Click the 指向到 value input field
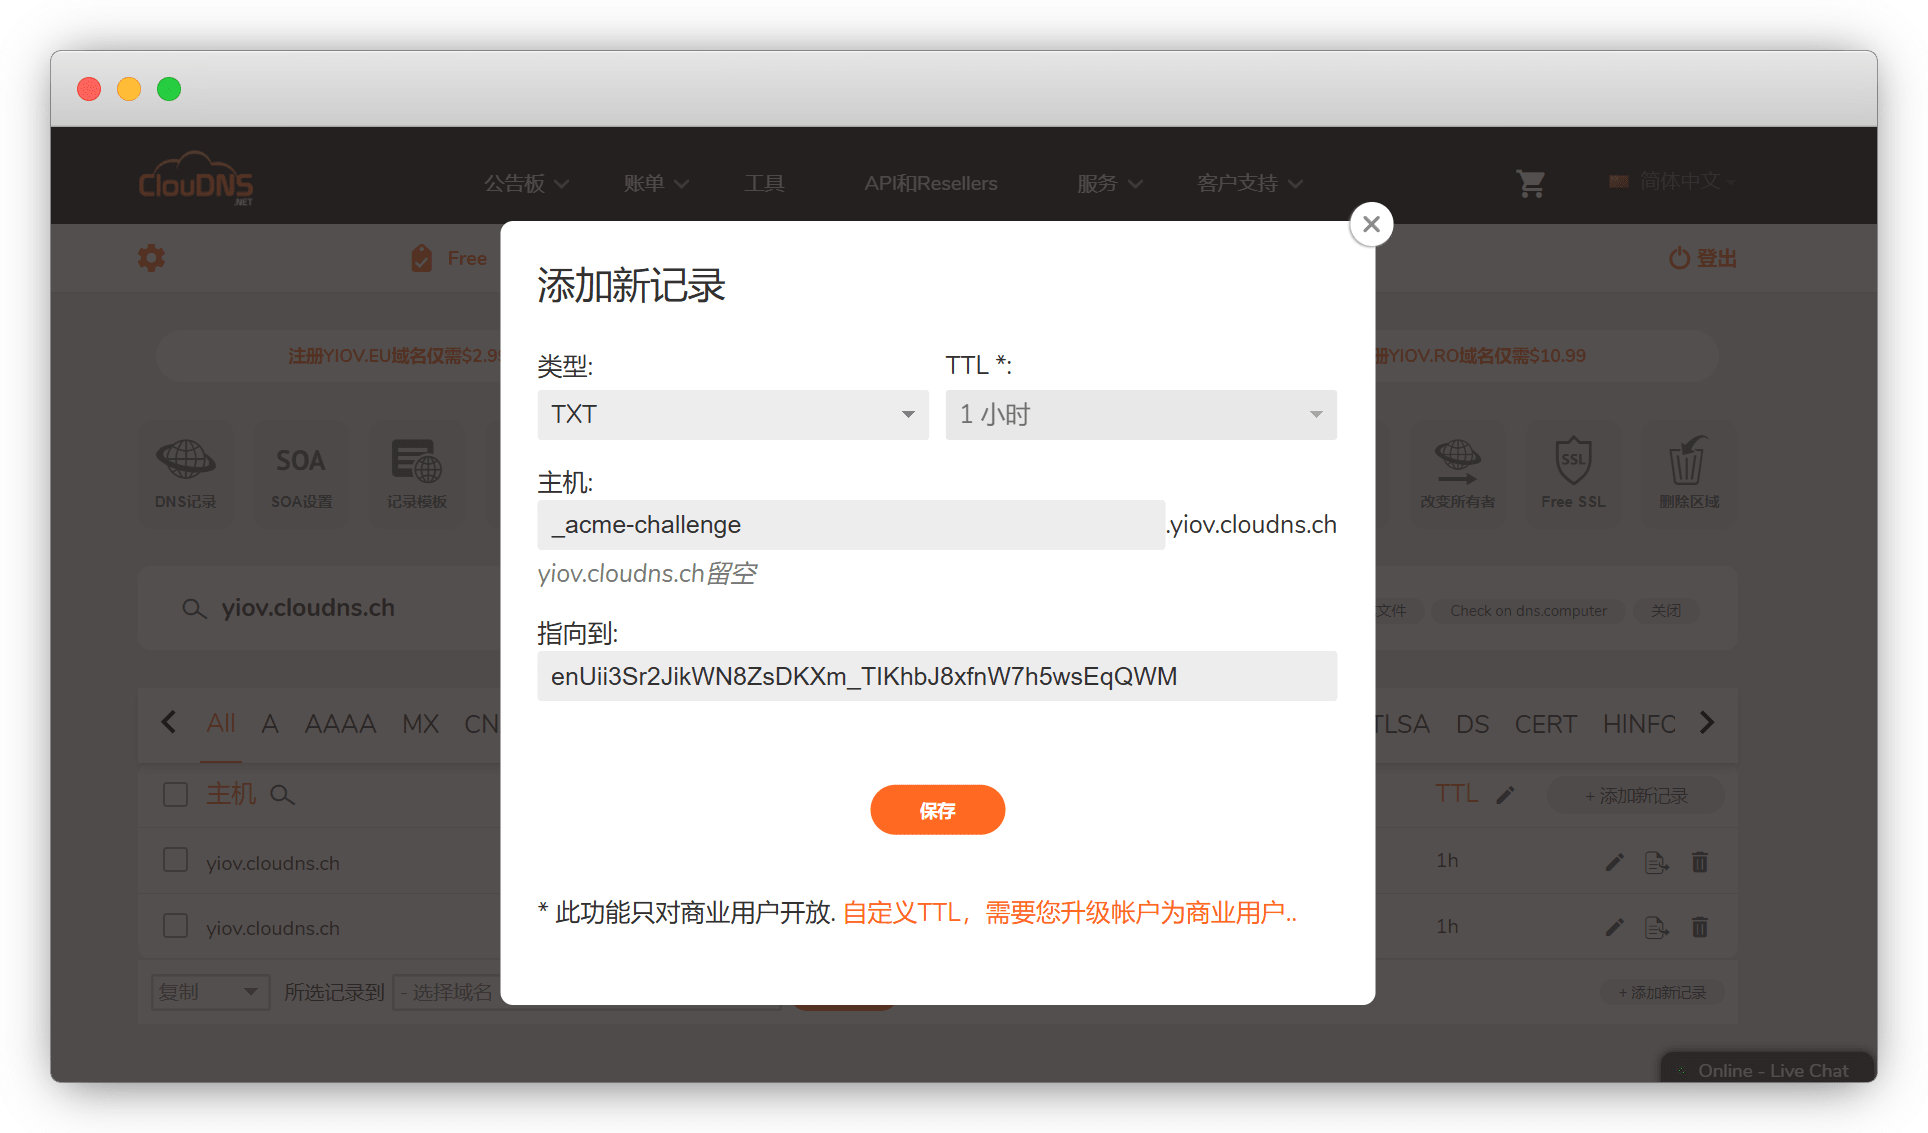This screenshot has height=1133, width=1928. tap(937, 676)
